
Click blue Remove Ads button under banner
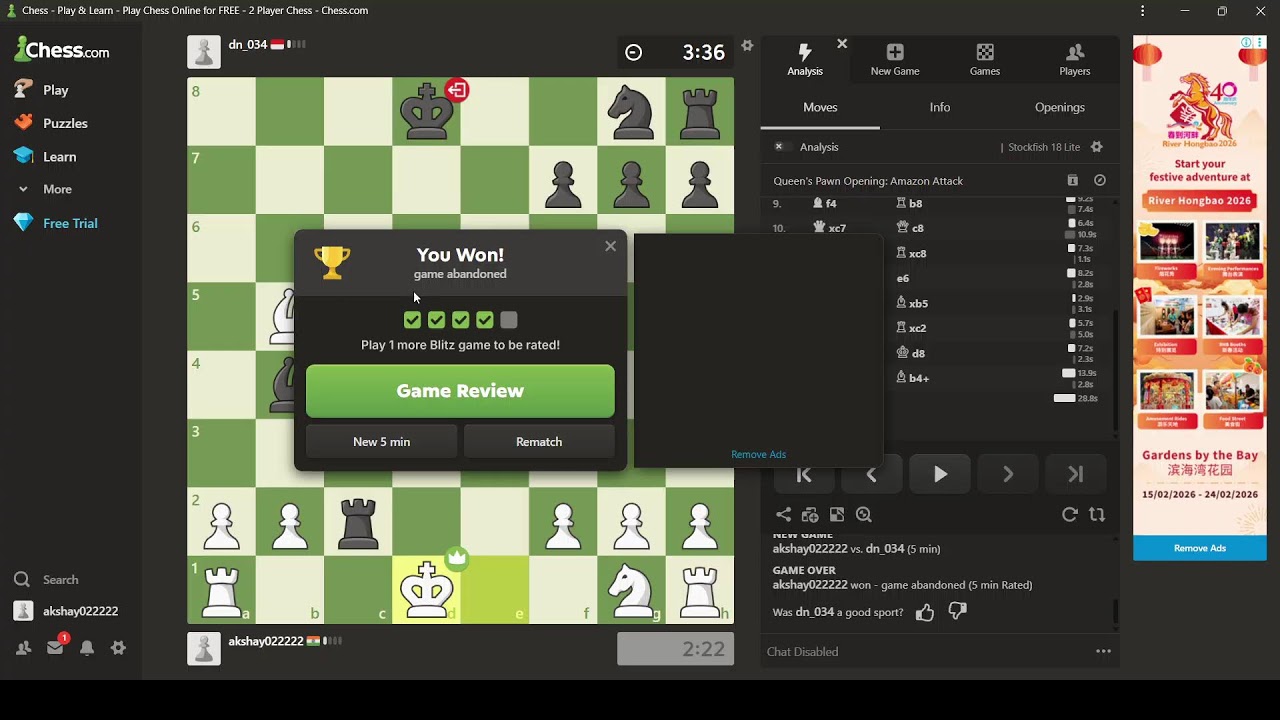click(1200, 548)
